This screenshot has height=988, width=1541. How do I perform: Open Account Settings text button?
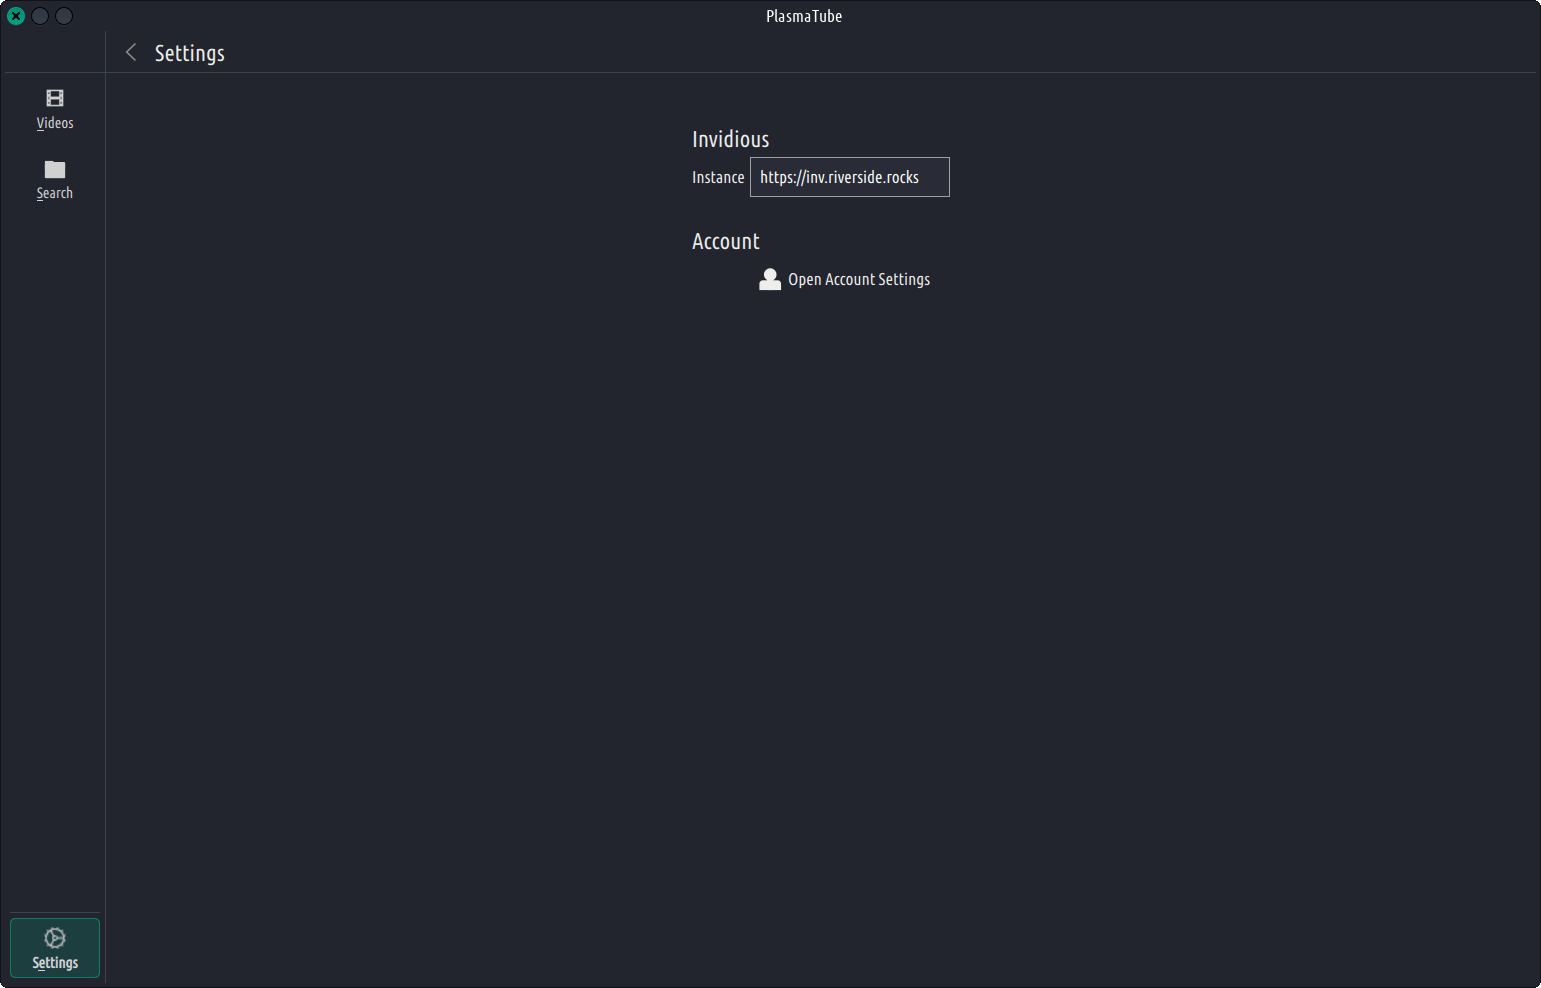[x=858, y=280]
